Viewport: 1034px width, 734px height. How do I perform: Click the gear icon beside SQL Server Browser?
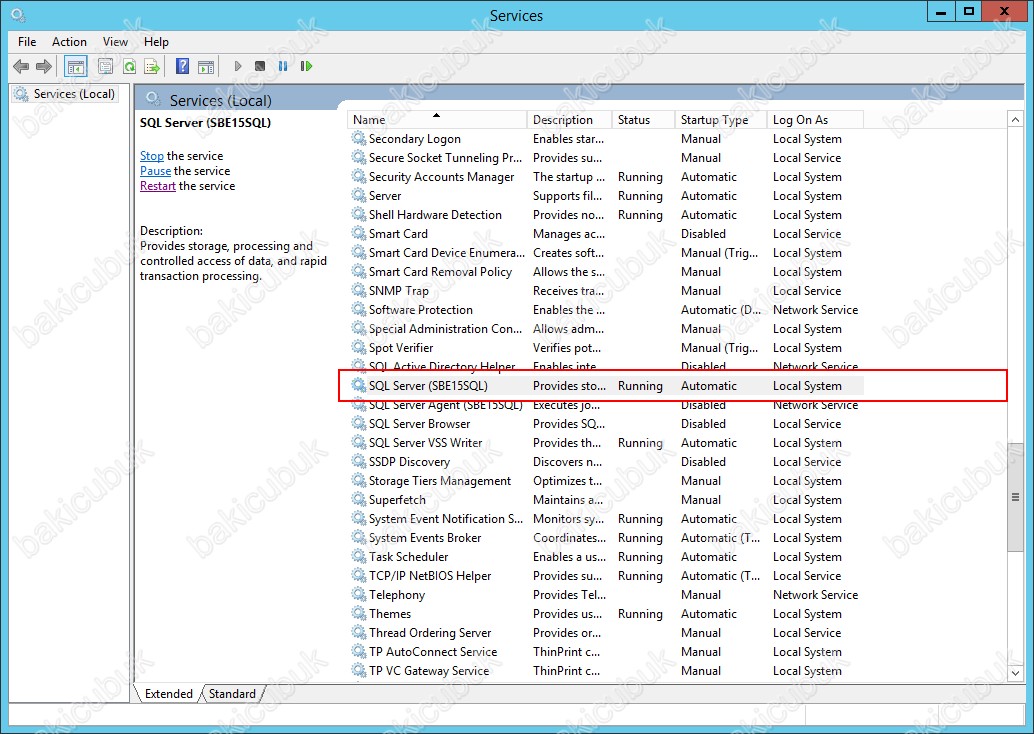point(359,423)
